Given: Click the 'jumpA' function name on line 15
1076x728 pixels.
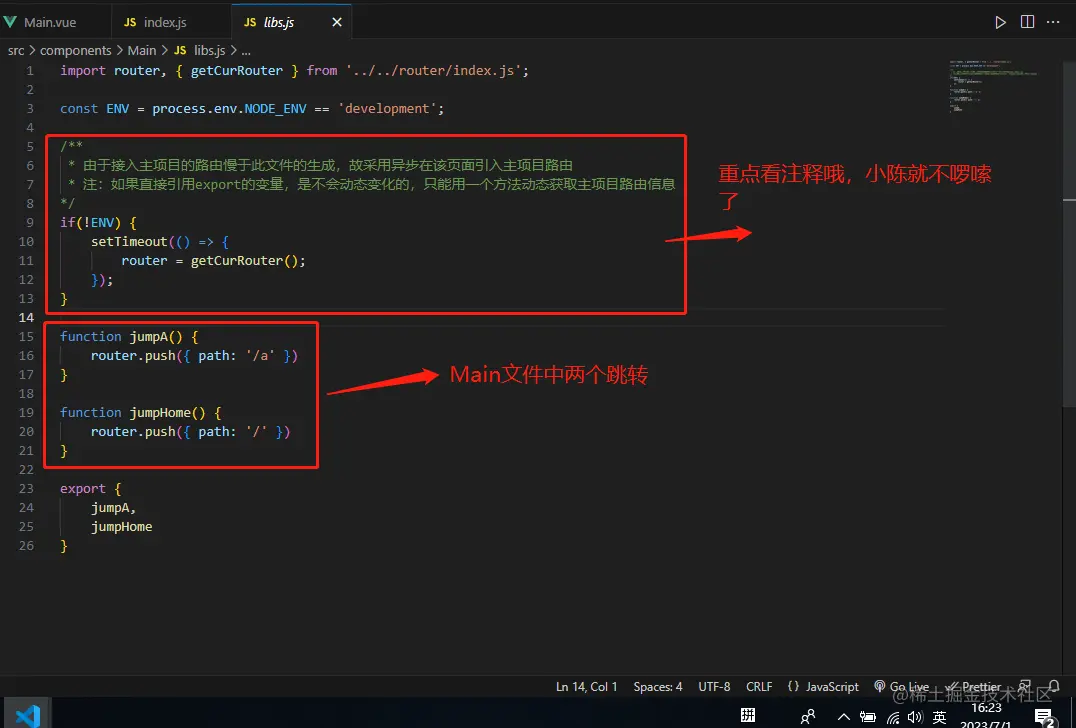Looking at the screenshot, I should (148, 336).
